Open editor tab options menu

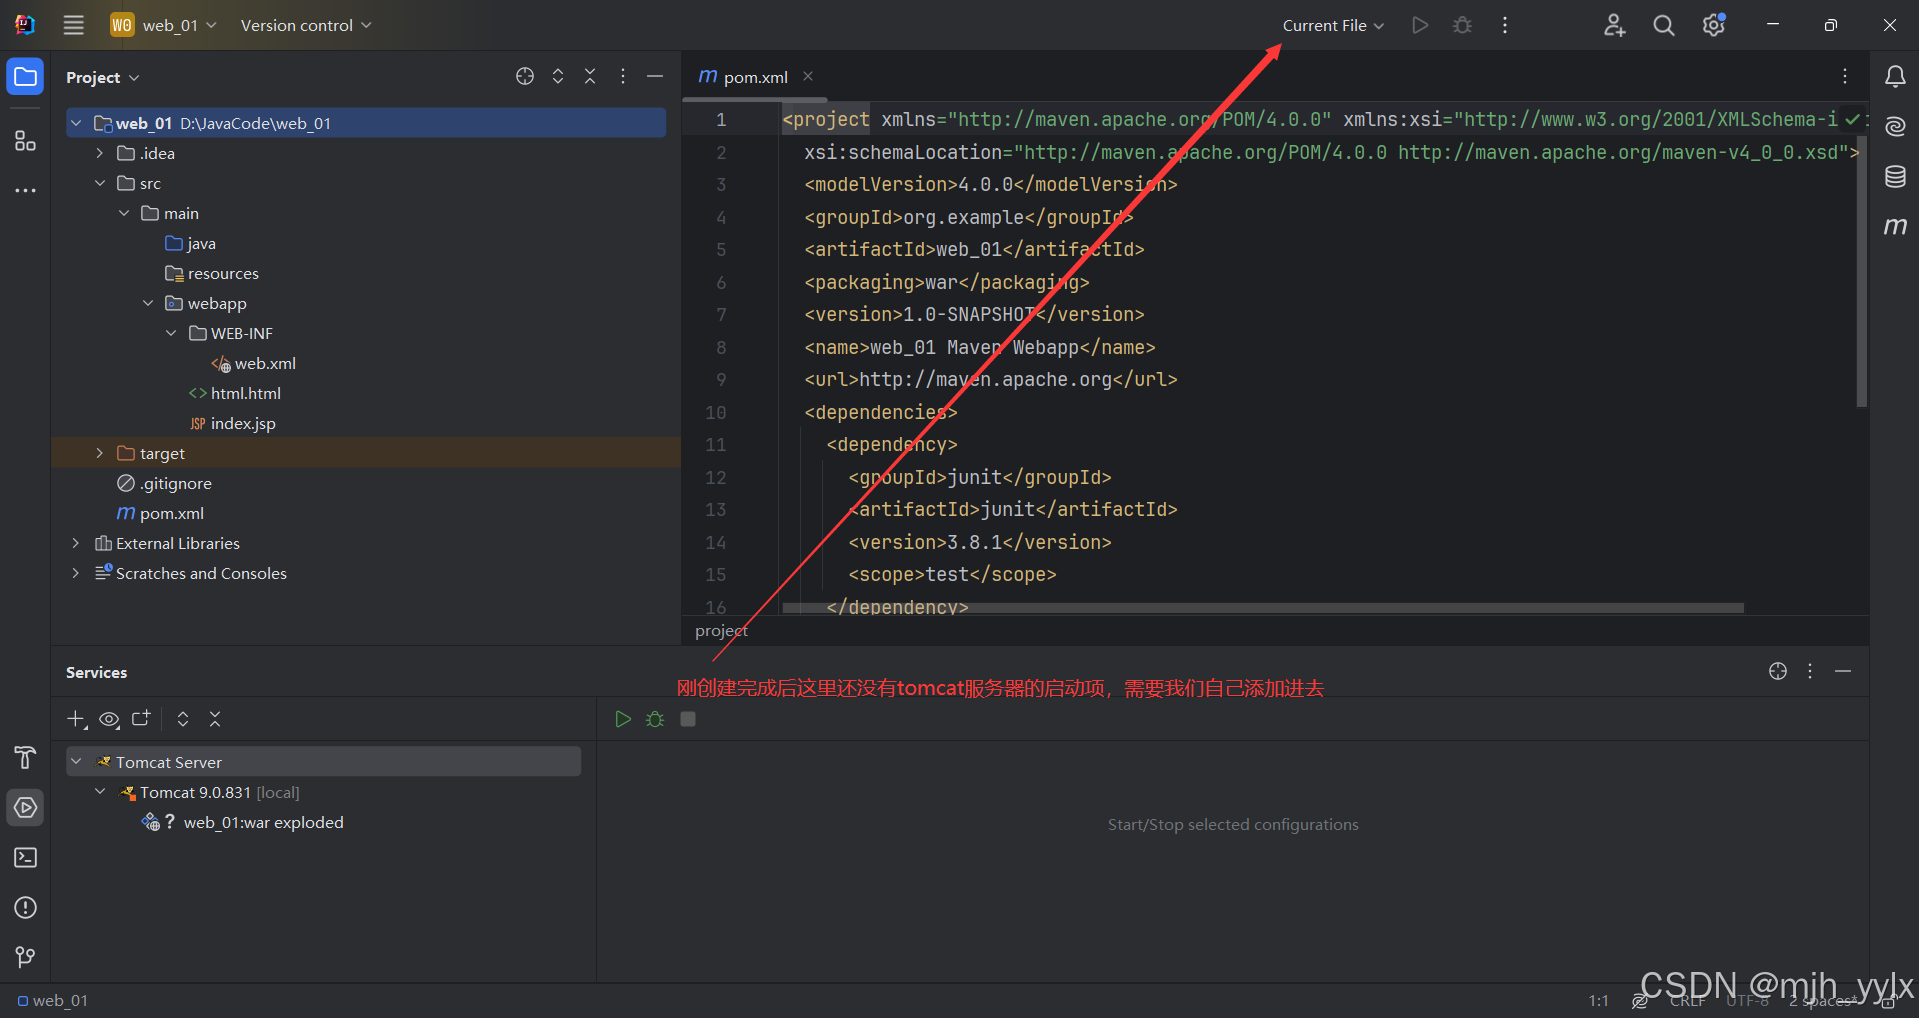1845,77
